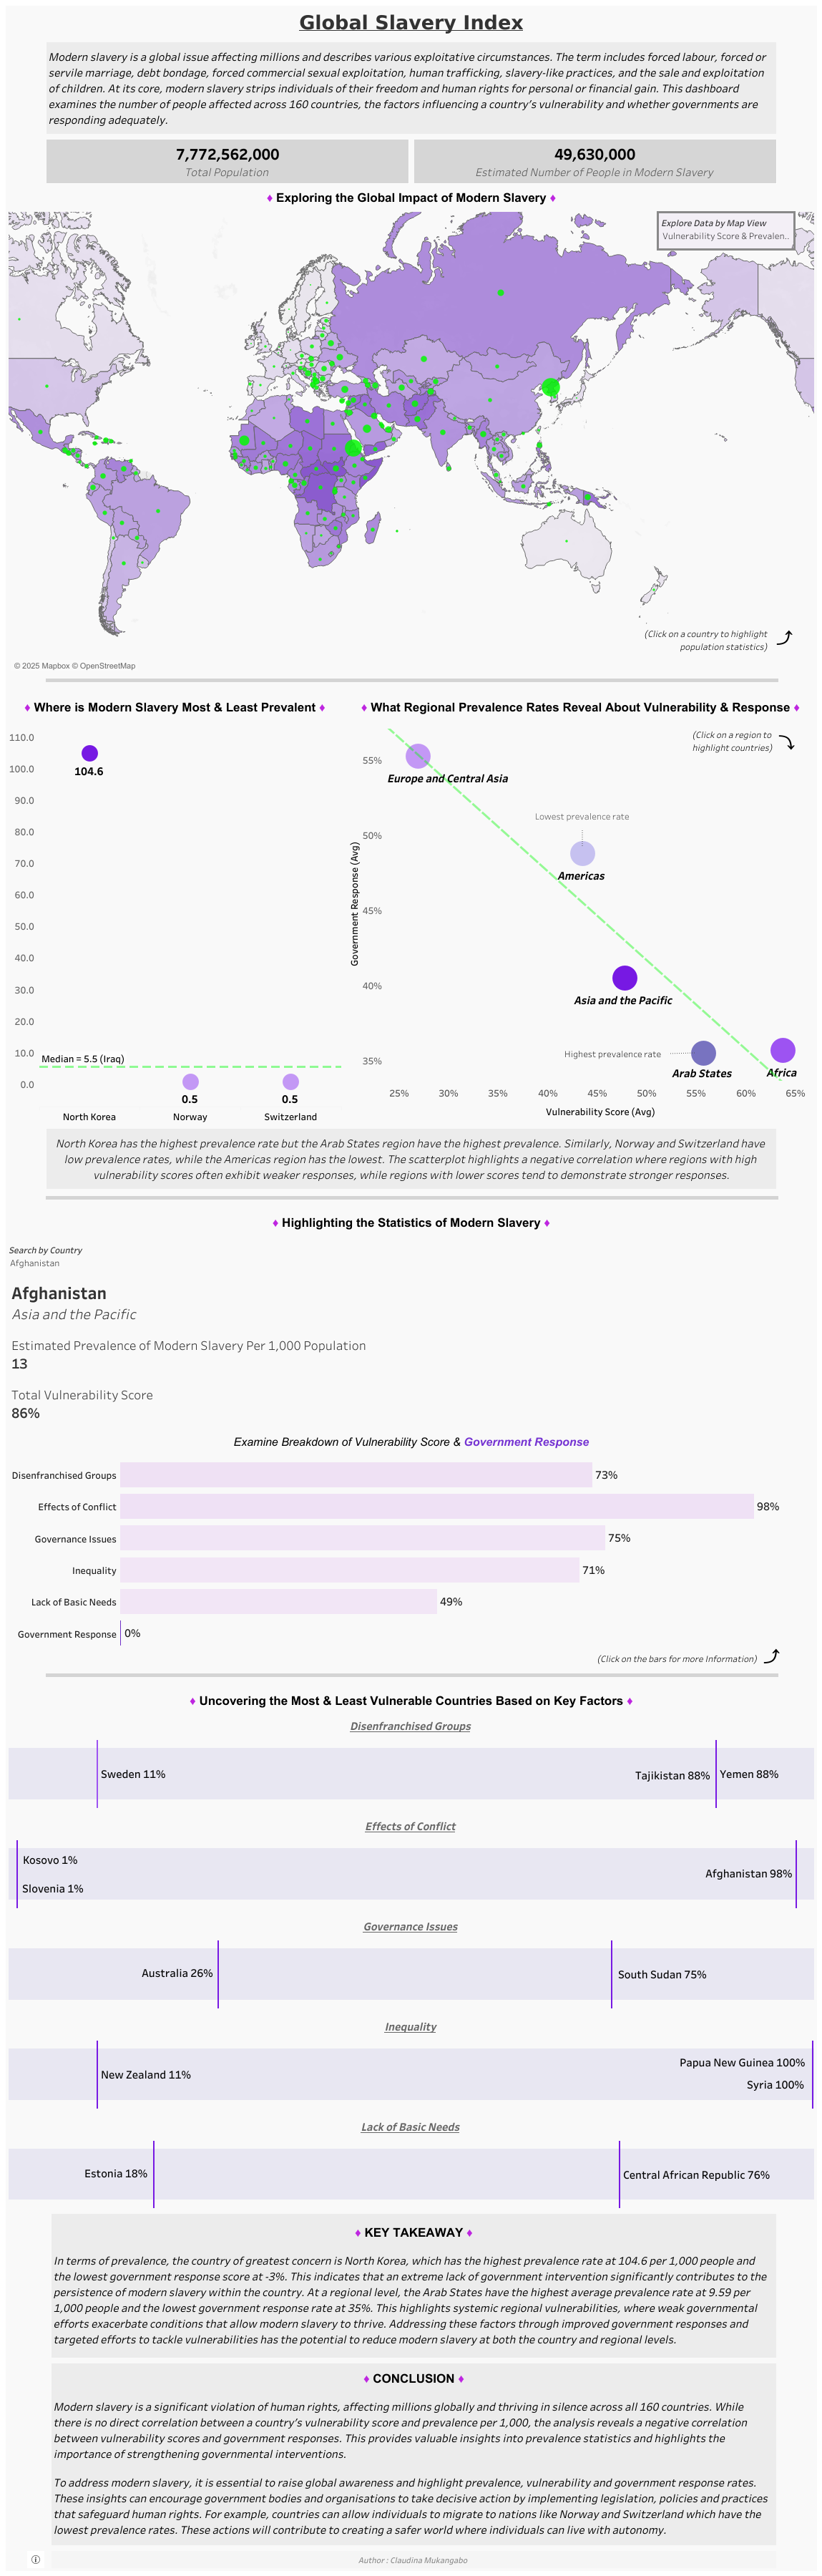This screenshot has height=2576, width=822.
Task: Click the large green circle on North Korea
Action: pyautogui.click(x=550, y=388)
